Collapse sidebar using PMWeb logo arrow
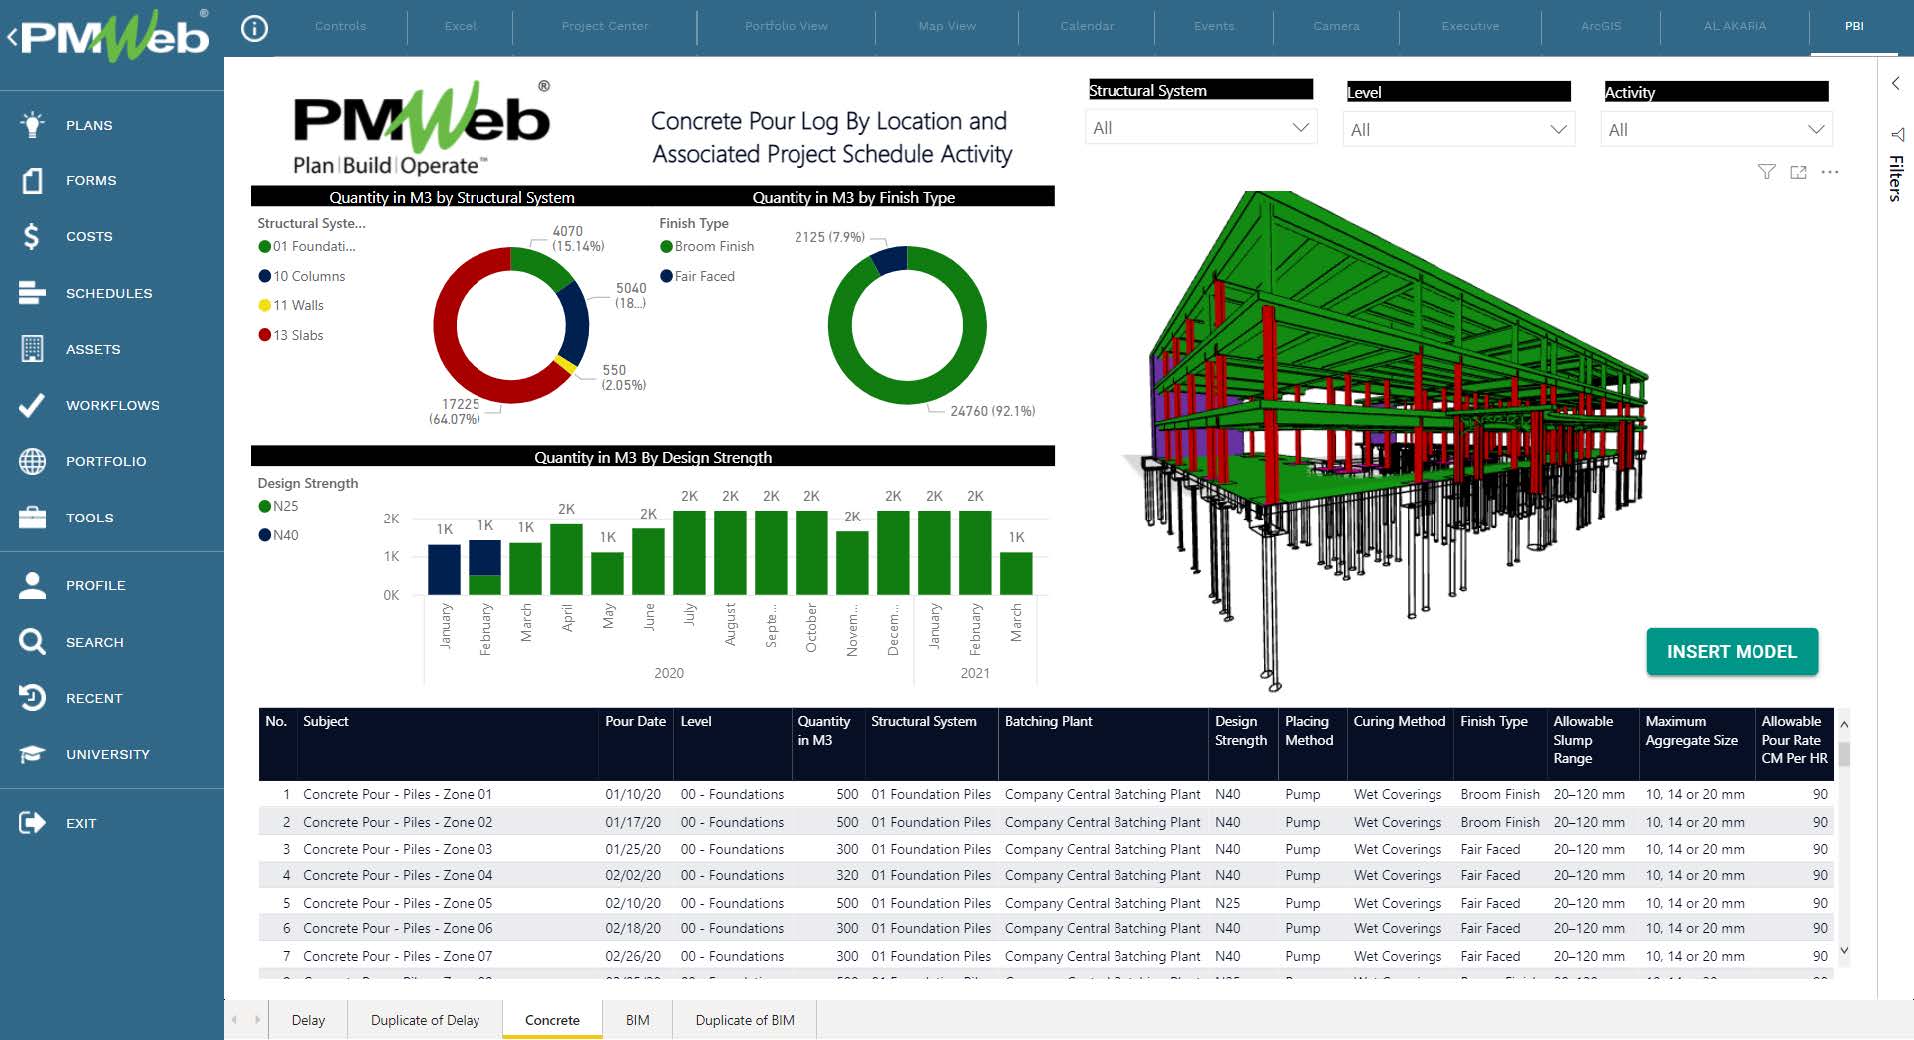Image resolution: width=1914 pixels, height=1040 pixels. coord(12,38)
